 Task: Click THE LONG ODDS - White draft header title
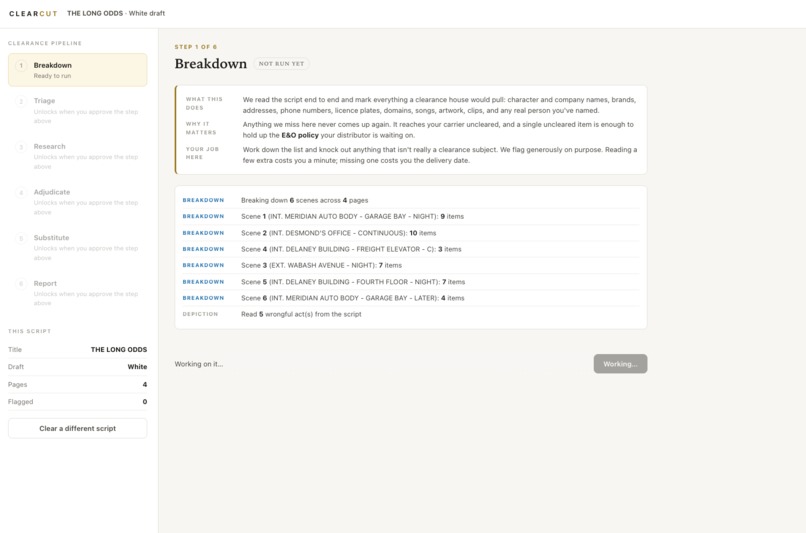(116, 13)
